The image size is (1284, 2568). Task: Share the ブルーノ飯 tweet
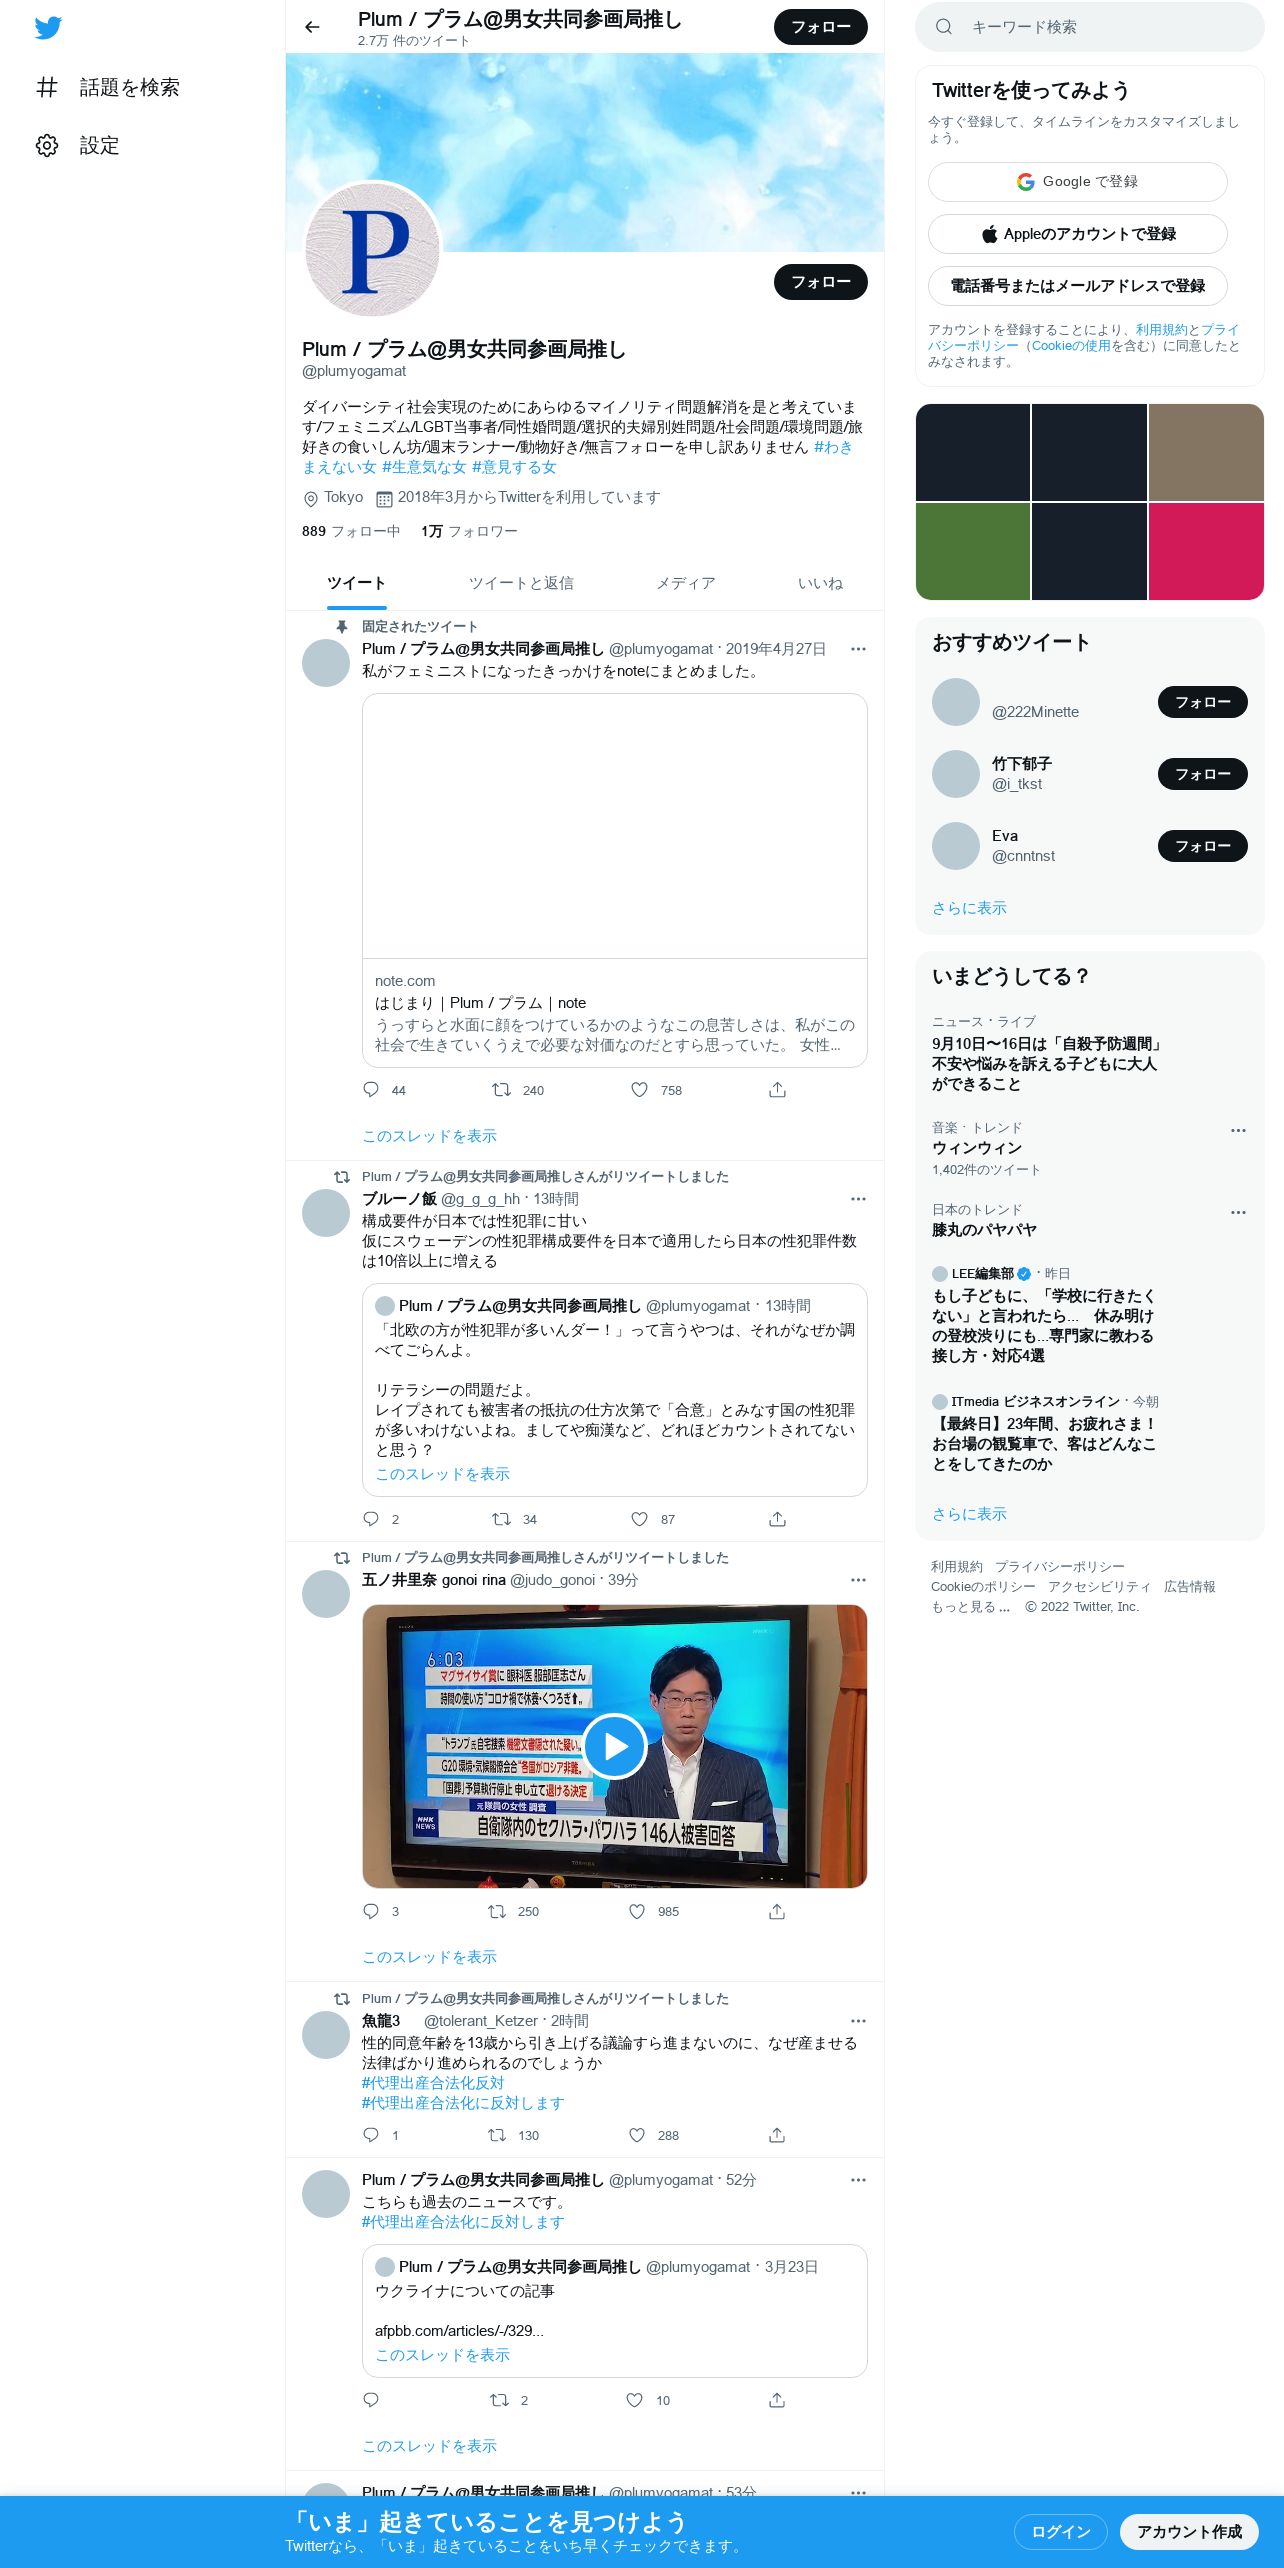[777, 1519]
